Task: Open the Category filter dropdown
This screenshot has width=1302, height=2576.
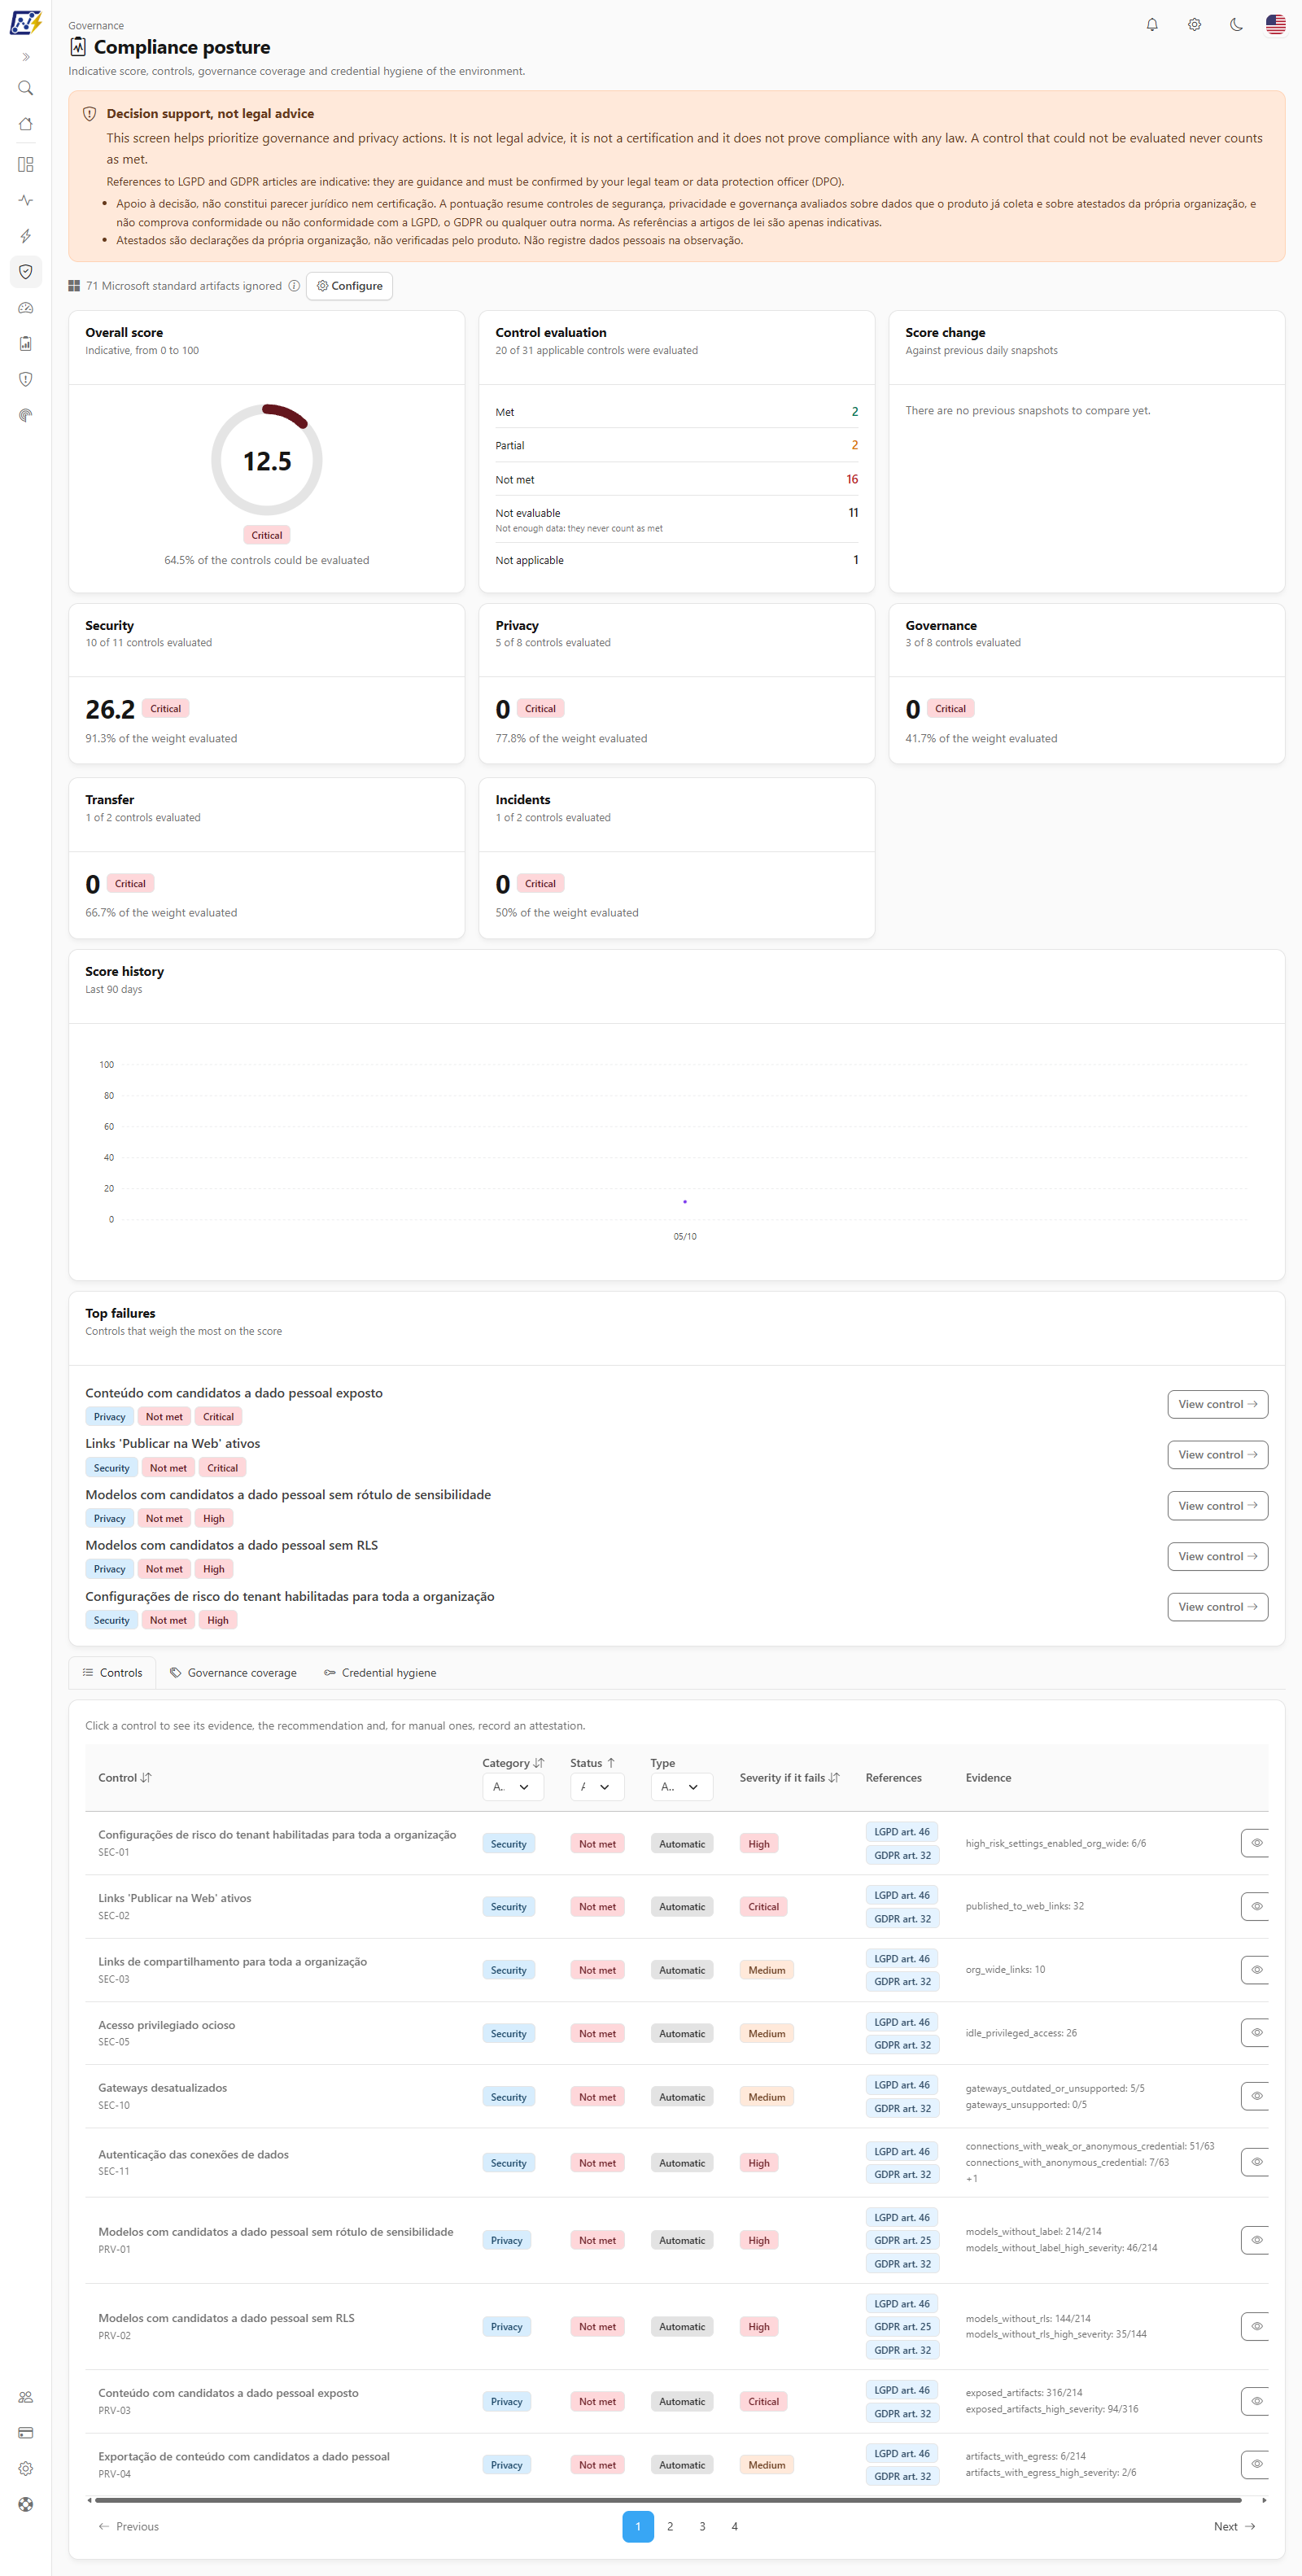Action: (513, 1787)
